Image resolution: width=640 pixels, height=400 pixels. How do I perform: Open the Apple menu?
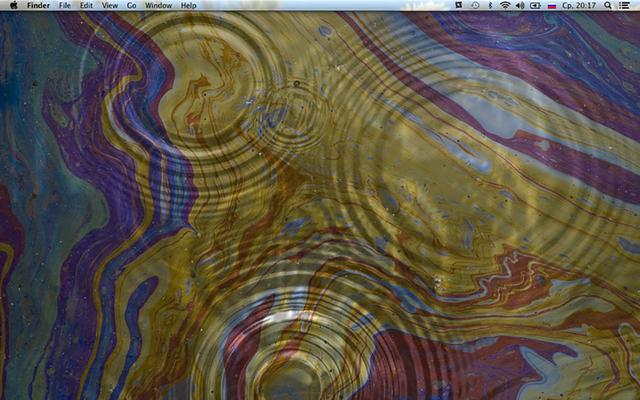pyautogui.click(x=13, y=5)
